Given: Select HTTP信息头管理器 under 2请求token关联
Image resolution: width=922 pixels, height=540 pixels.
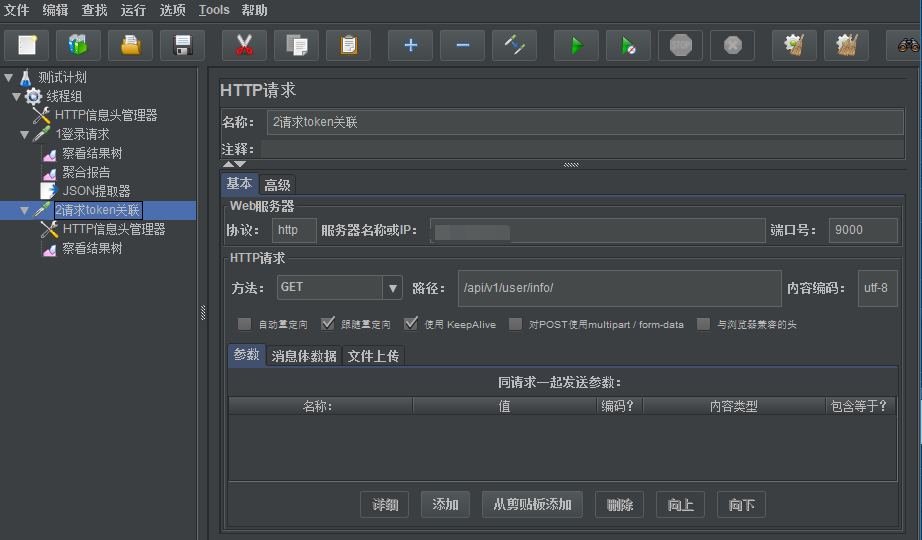Looking at the screenshot, I should click(114, 229).
